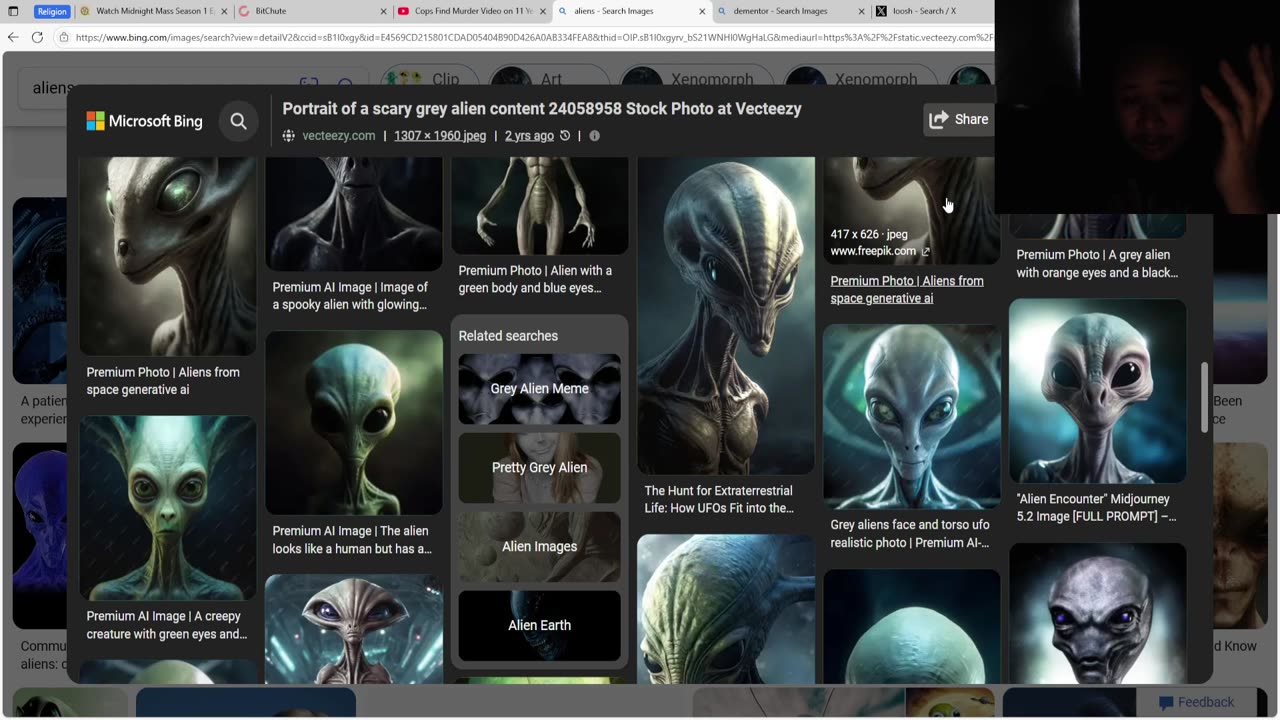Open the vecteezy.com source link
The height and width of the screenshot is (720, 1280).
point(339,136)
